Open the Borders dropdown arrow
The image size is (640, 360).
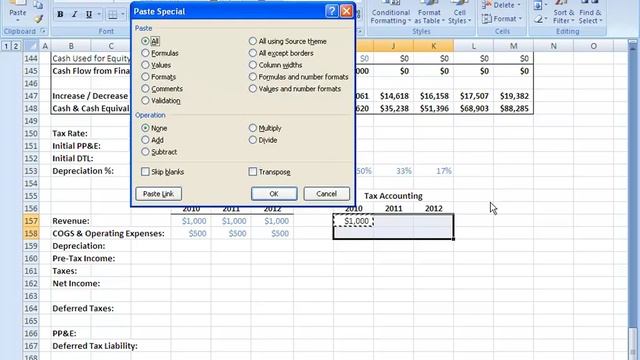[x=122, y=15]
